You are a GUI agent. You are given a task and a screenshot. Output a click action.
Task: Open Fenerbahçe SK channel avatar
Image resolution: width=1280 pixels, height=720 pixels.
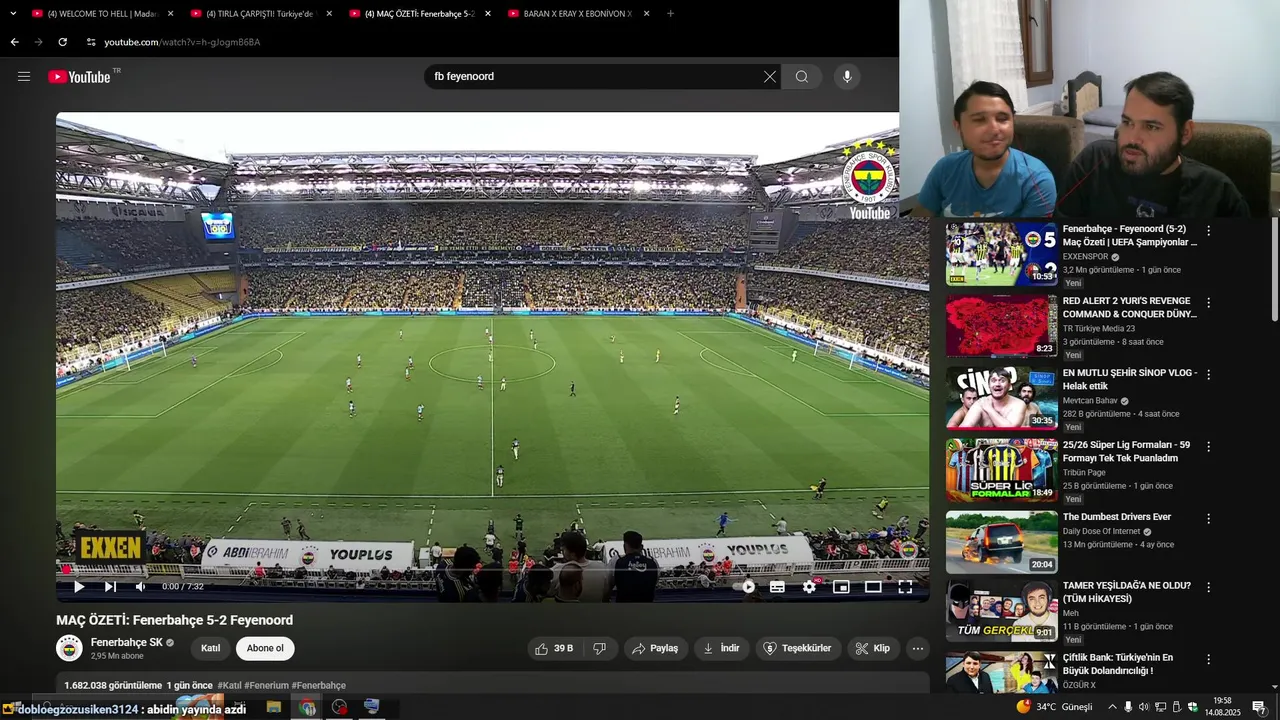click(69, 648)
